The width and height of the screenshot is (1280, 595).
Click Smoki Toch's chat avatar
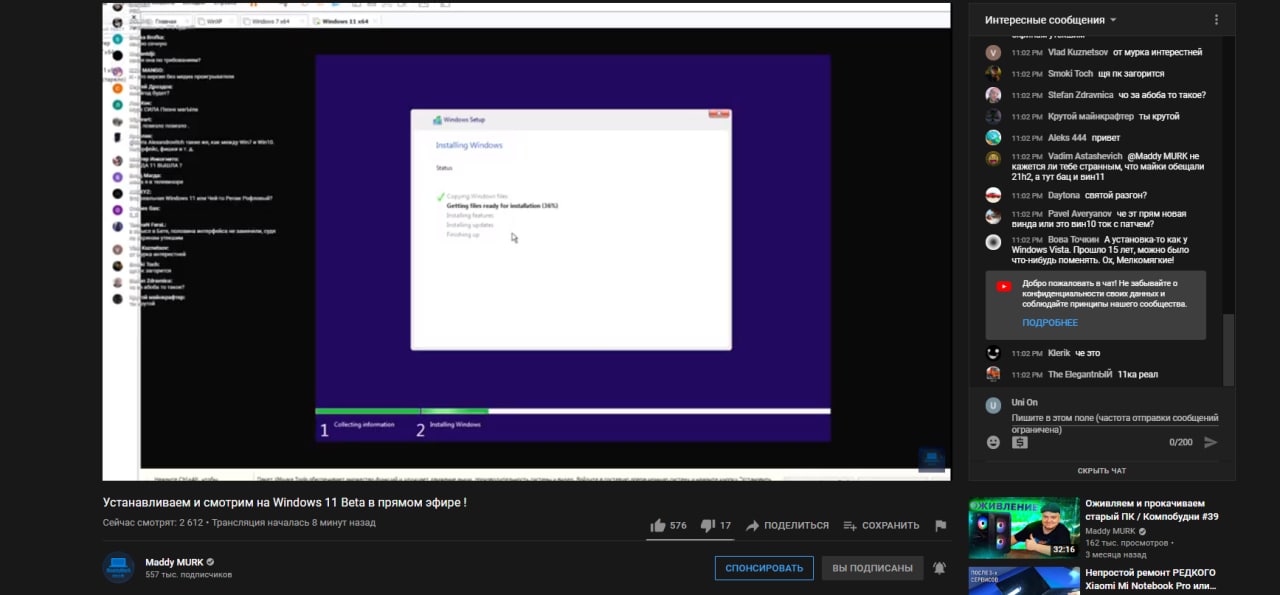click(x=993, y=73)
